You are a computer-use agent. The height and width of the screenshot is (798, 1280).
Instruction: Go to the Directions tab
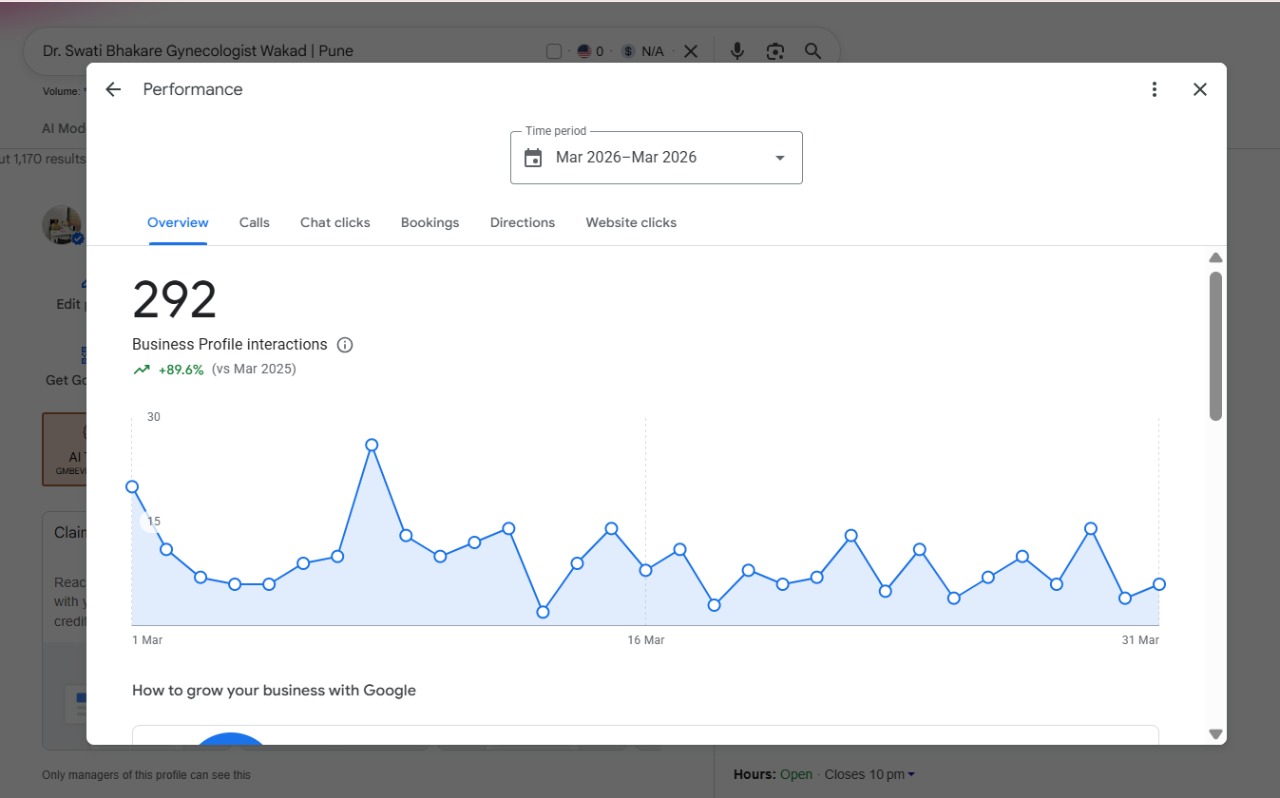tap(522, 223)
